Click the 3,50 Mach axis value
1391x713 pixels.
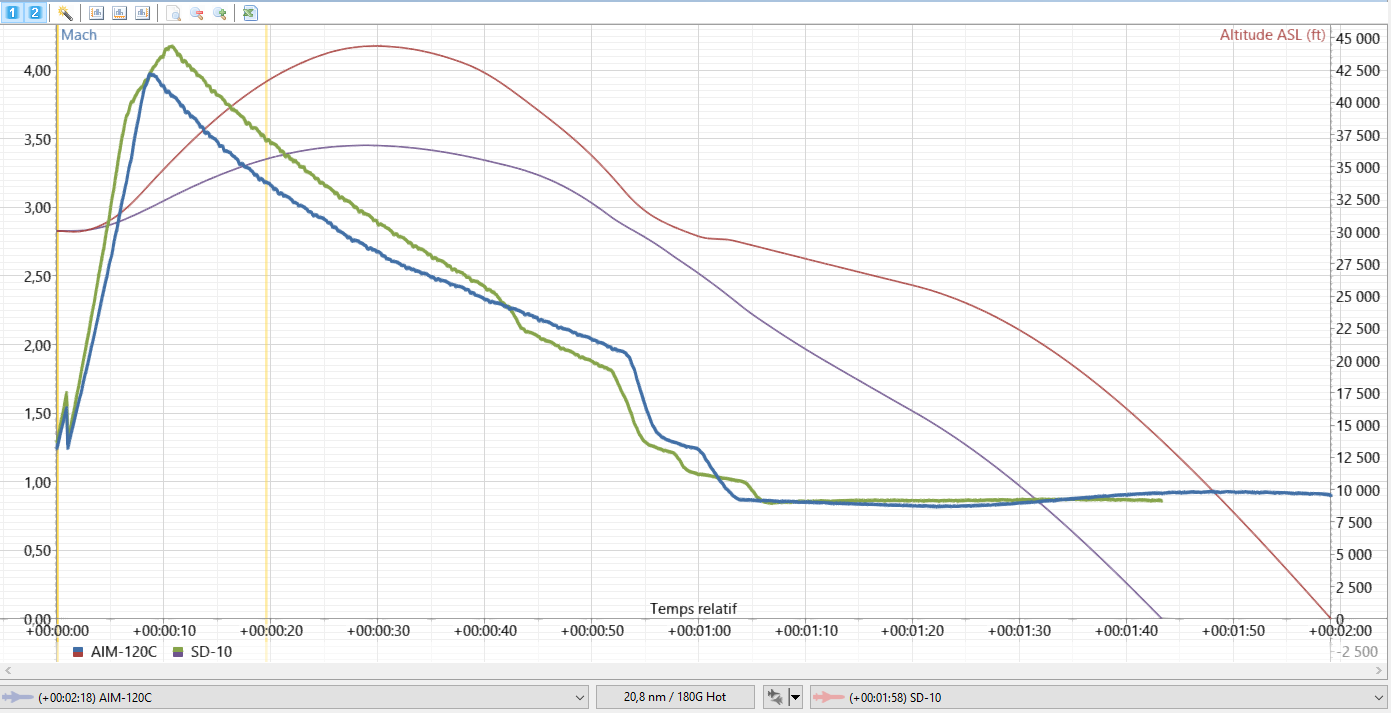point(38,139)
